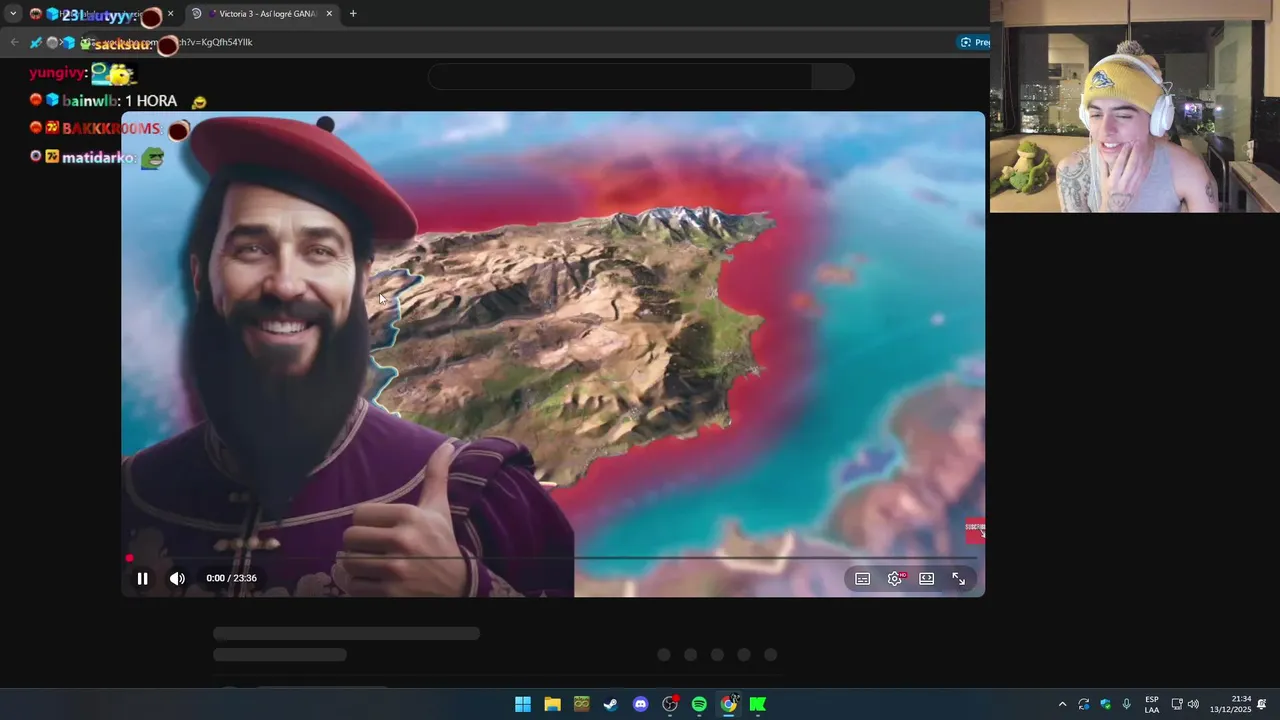Click the 0:00 / 23:36 time display
This screenshot has height=720, width=1280.
tap(232, 578)
